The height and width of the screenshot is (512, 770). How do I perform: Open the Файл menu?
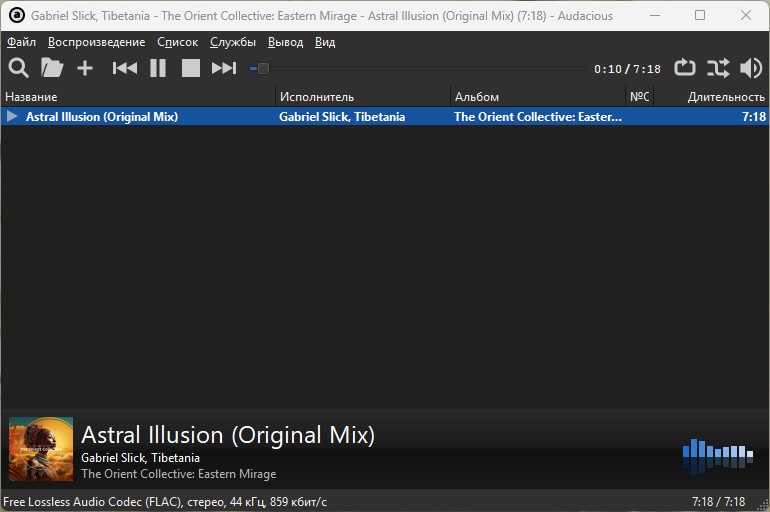(x=21, y=42)
